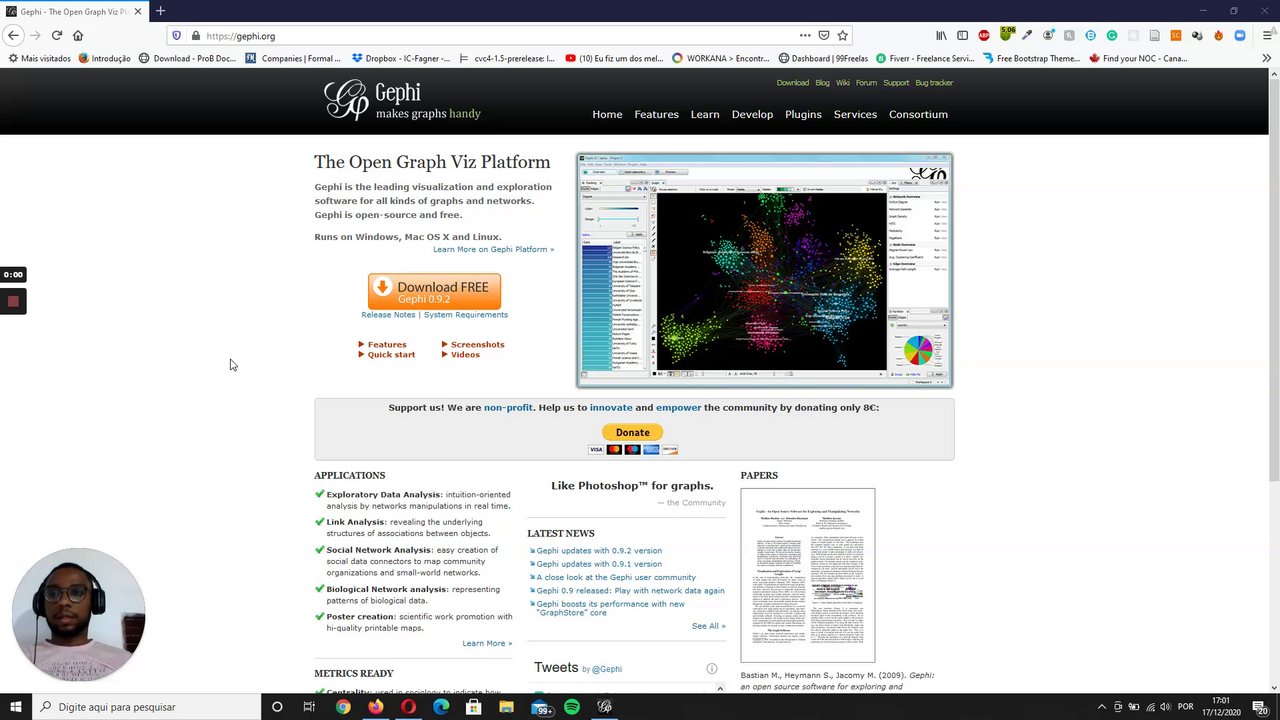The width and height of the screenshot is (1280, 720).
Task: Click the Home menu item
Action: pyautogui.click(x=607, y=114)
